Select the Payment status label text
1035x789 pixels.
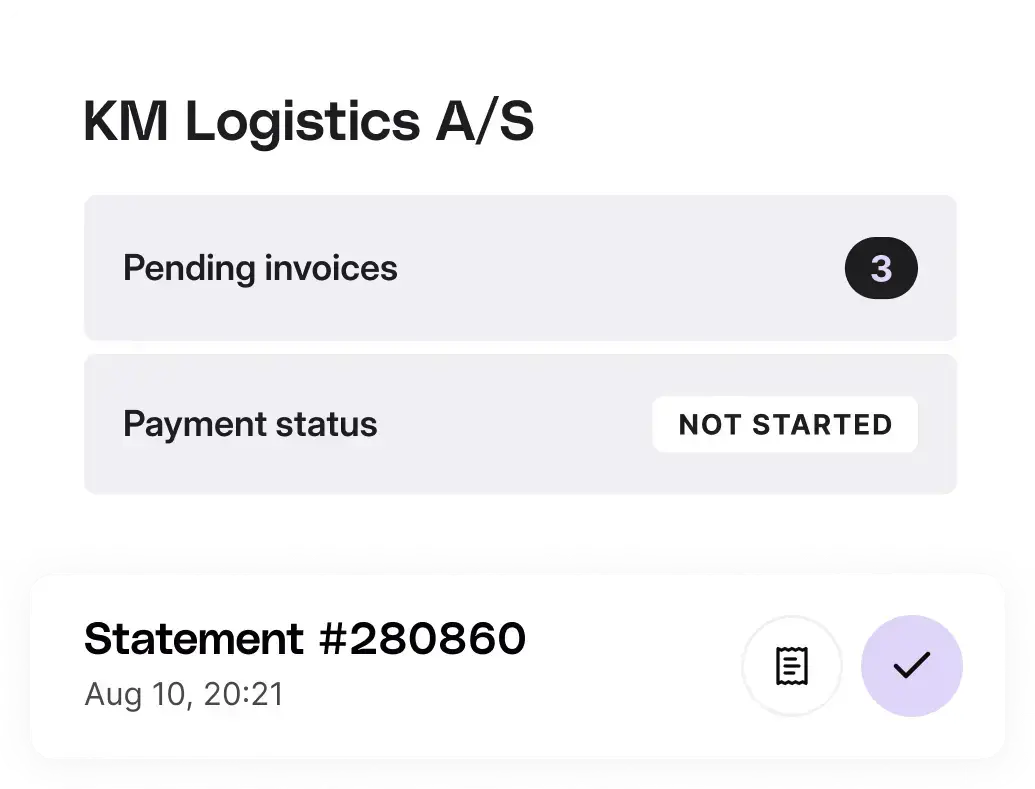pyautogui.click(x=250, y=424)
